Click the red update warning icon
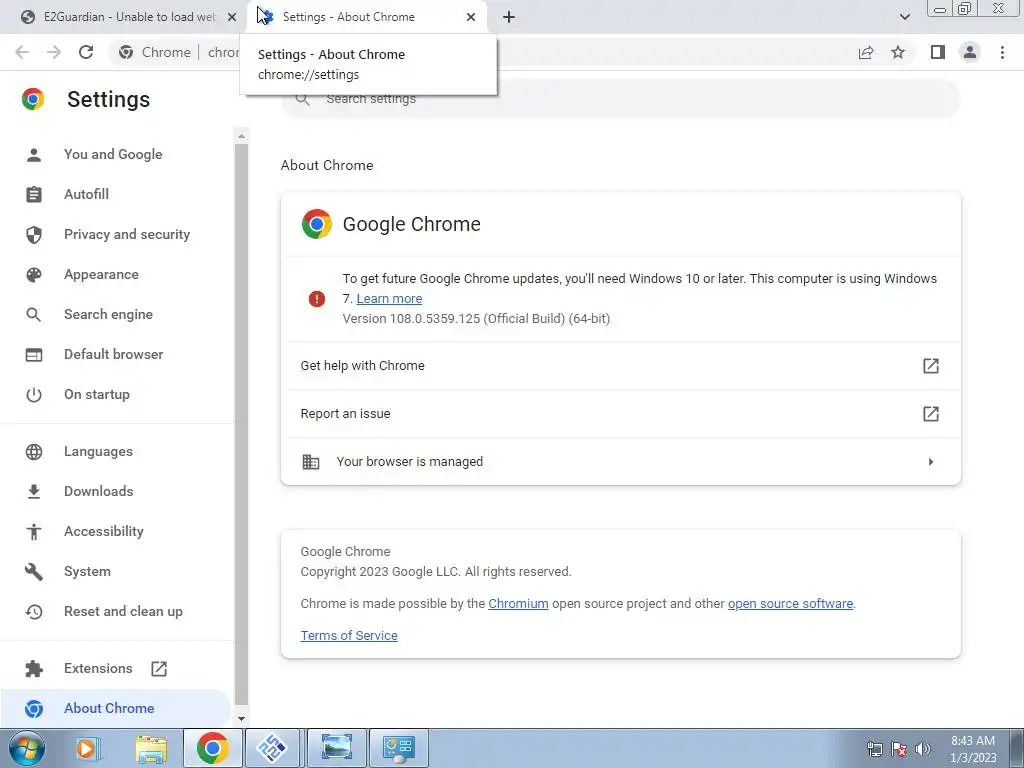 pyautogui.click(x=317, y=299)
